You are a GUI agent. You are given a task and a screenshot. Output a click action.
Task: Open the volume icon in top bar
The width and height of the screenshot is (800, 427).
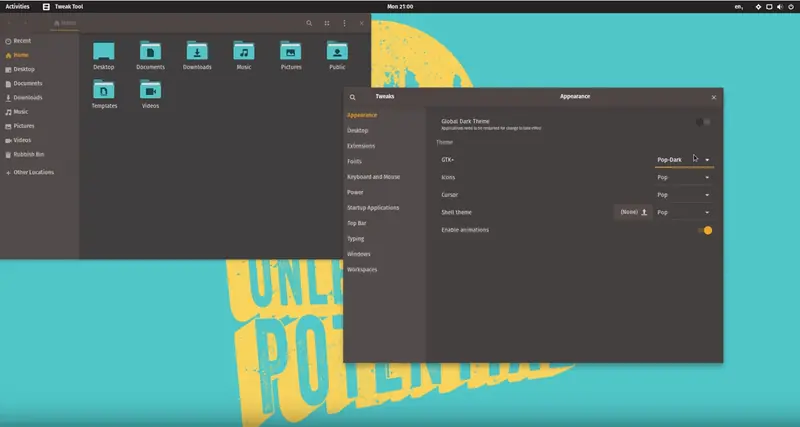pyautogui.click(x=780, y=7)
